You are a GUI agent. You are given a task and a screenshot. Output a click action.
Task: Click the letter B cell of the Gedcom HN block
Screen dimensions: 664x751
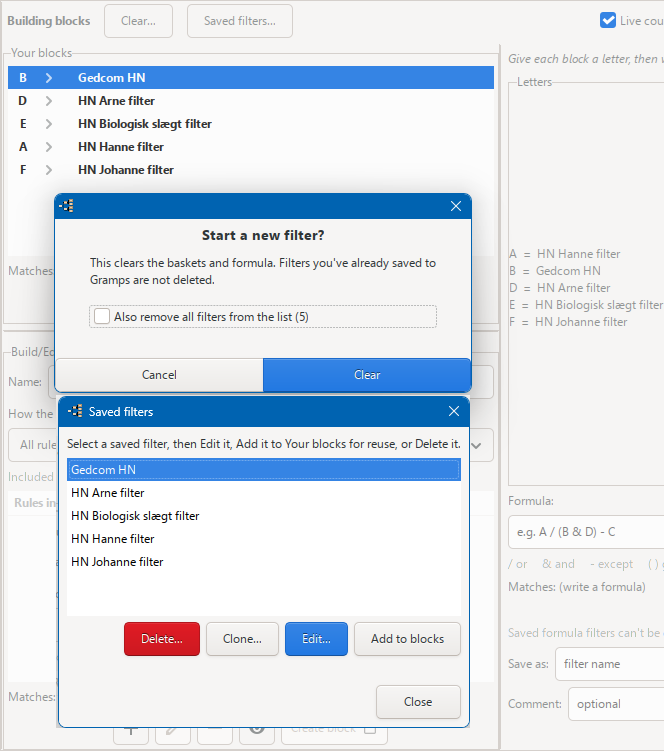pos(23,78)
